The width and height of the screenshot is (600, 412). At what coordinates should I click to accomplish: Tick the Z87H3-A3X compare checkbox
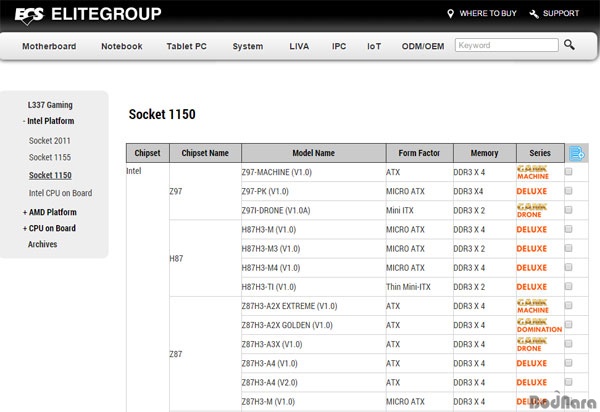[x=569, y=344]
